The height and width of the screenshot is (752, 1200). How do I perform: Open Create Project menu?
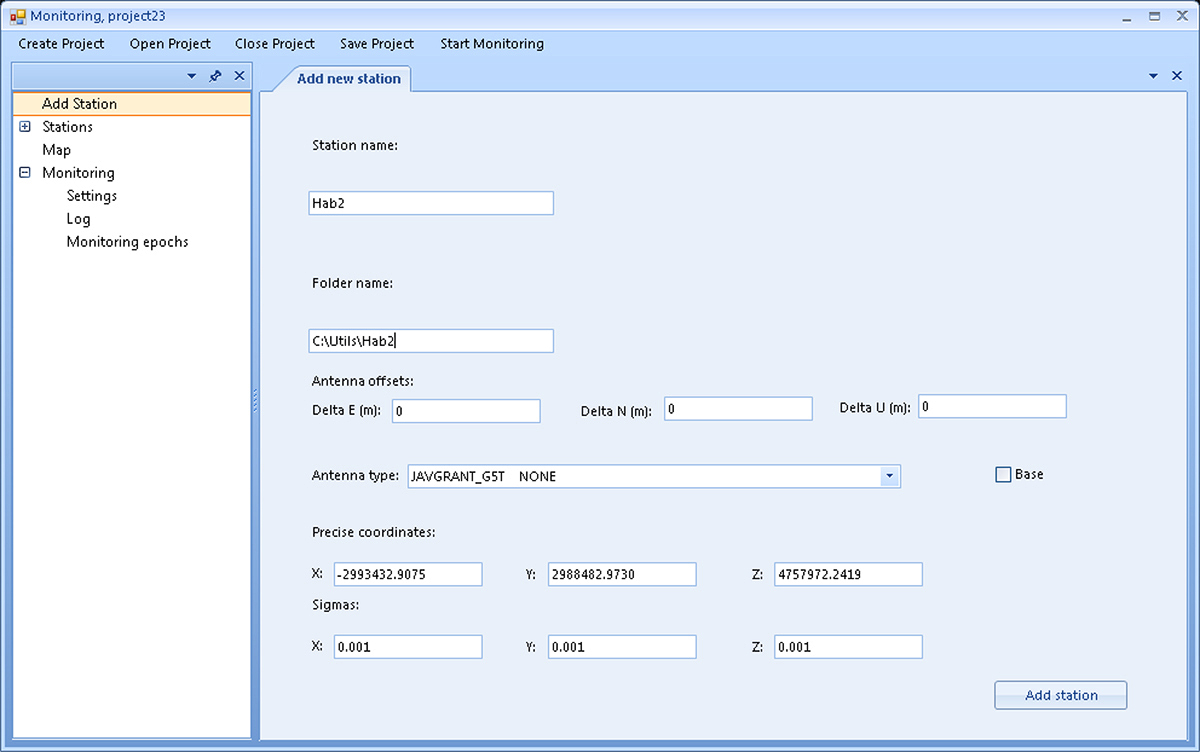pos(61,44)
